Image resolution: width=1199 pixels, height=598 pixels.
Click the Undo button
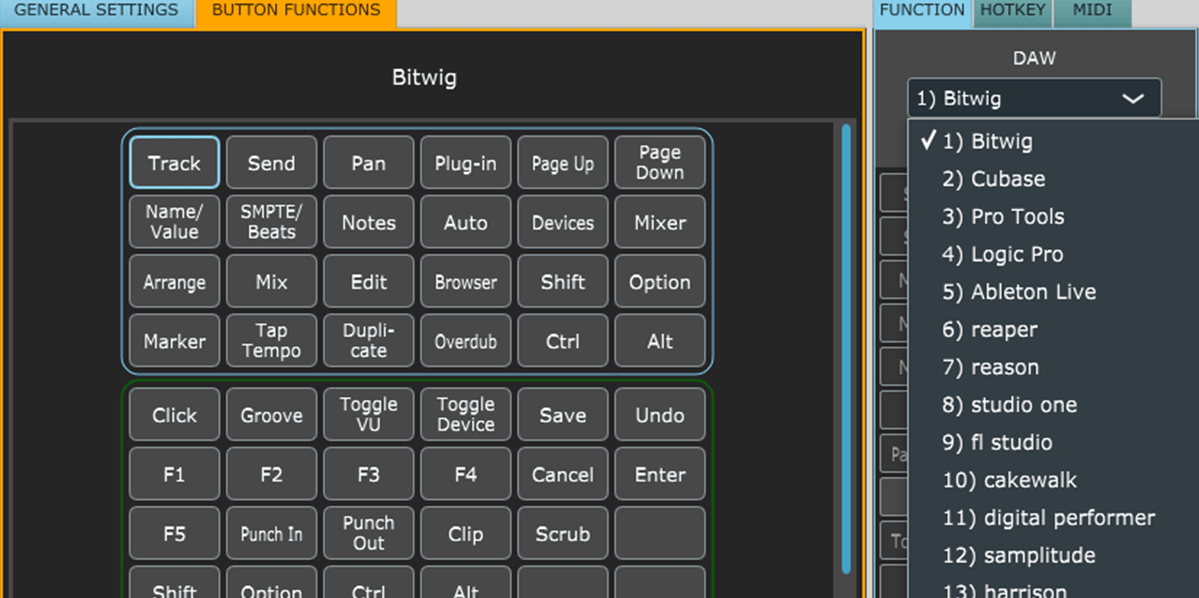click(x=659, y=414)
